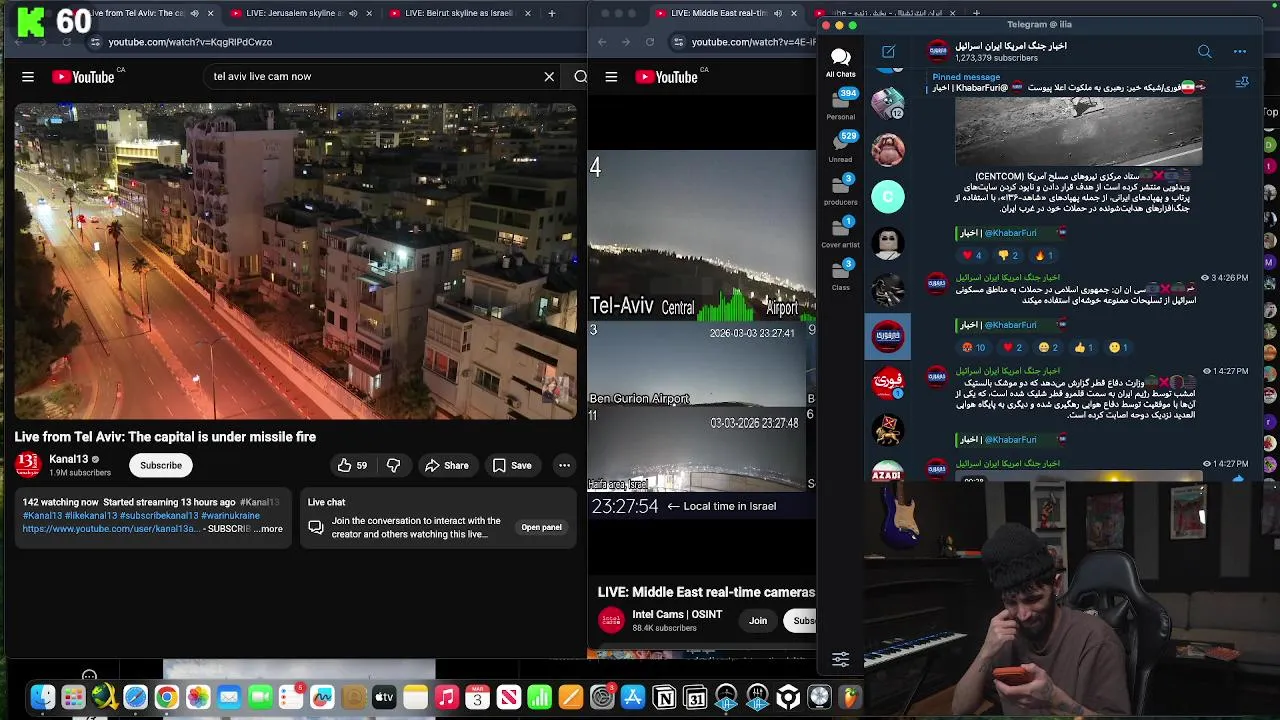
Task: Open chat with teal 'C' avatar
Action: click(x=888, y=197)
